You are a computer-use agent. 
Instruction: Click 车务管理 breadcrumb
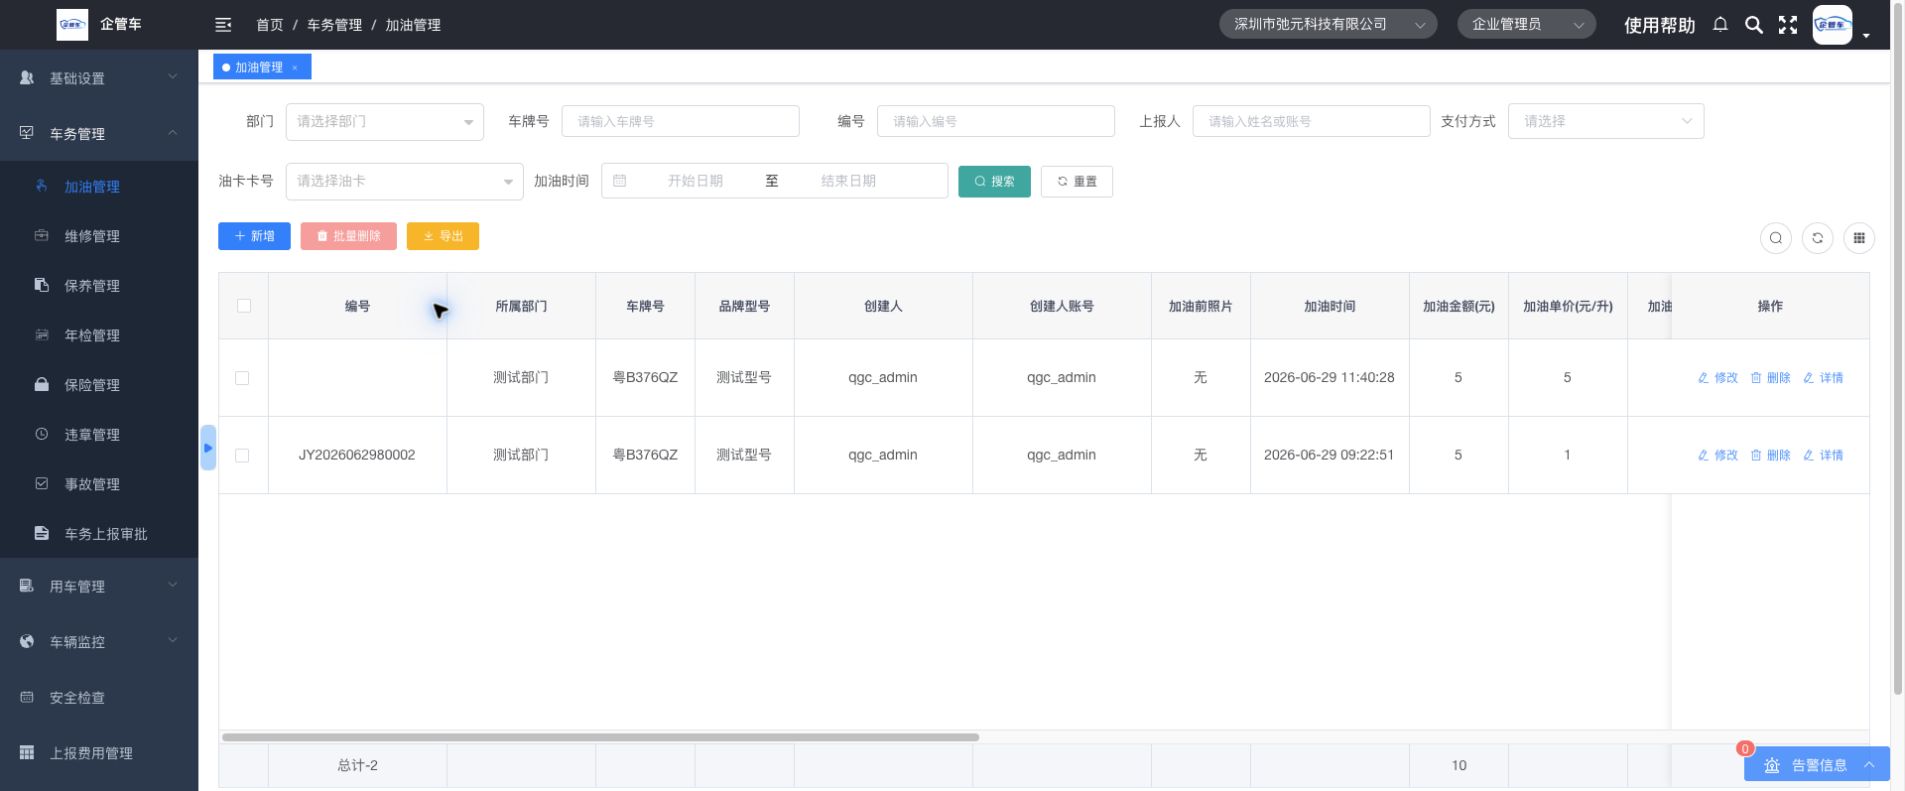pos(335,25)
